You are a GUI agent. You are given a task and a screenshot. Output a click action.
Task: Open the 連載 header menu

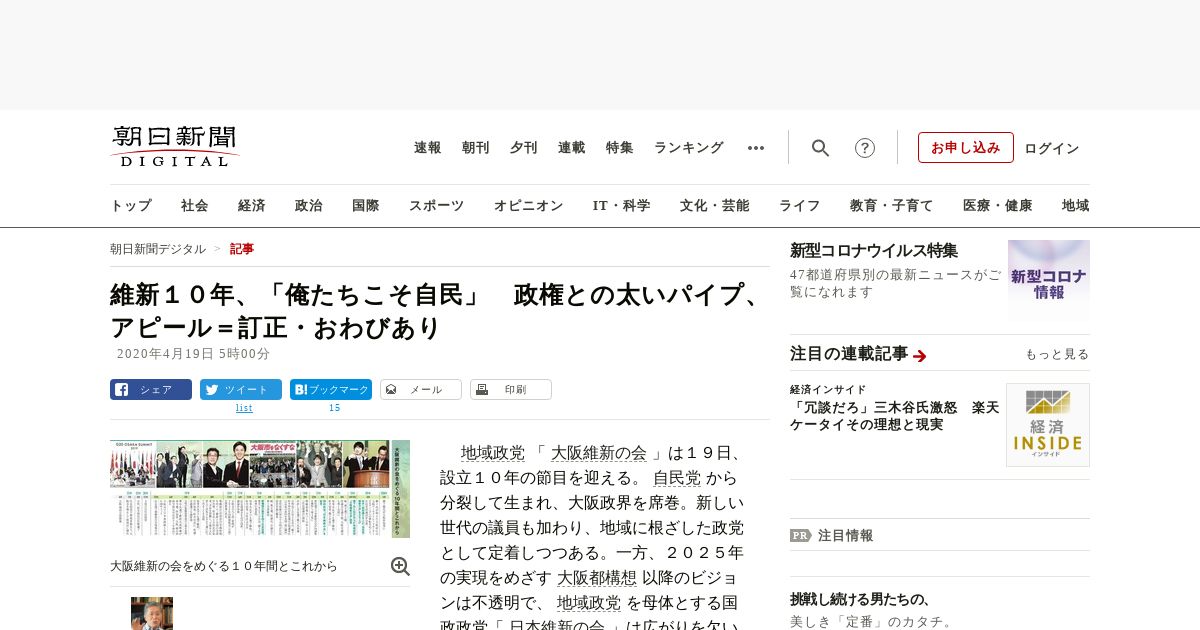(x=572, y=148)
